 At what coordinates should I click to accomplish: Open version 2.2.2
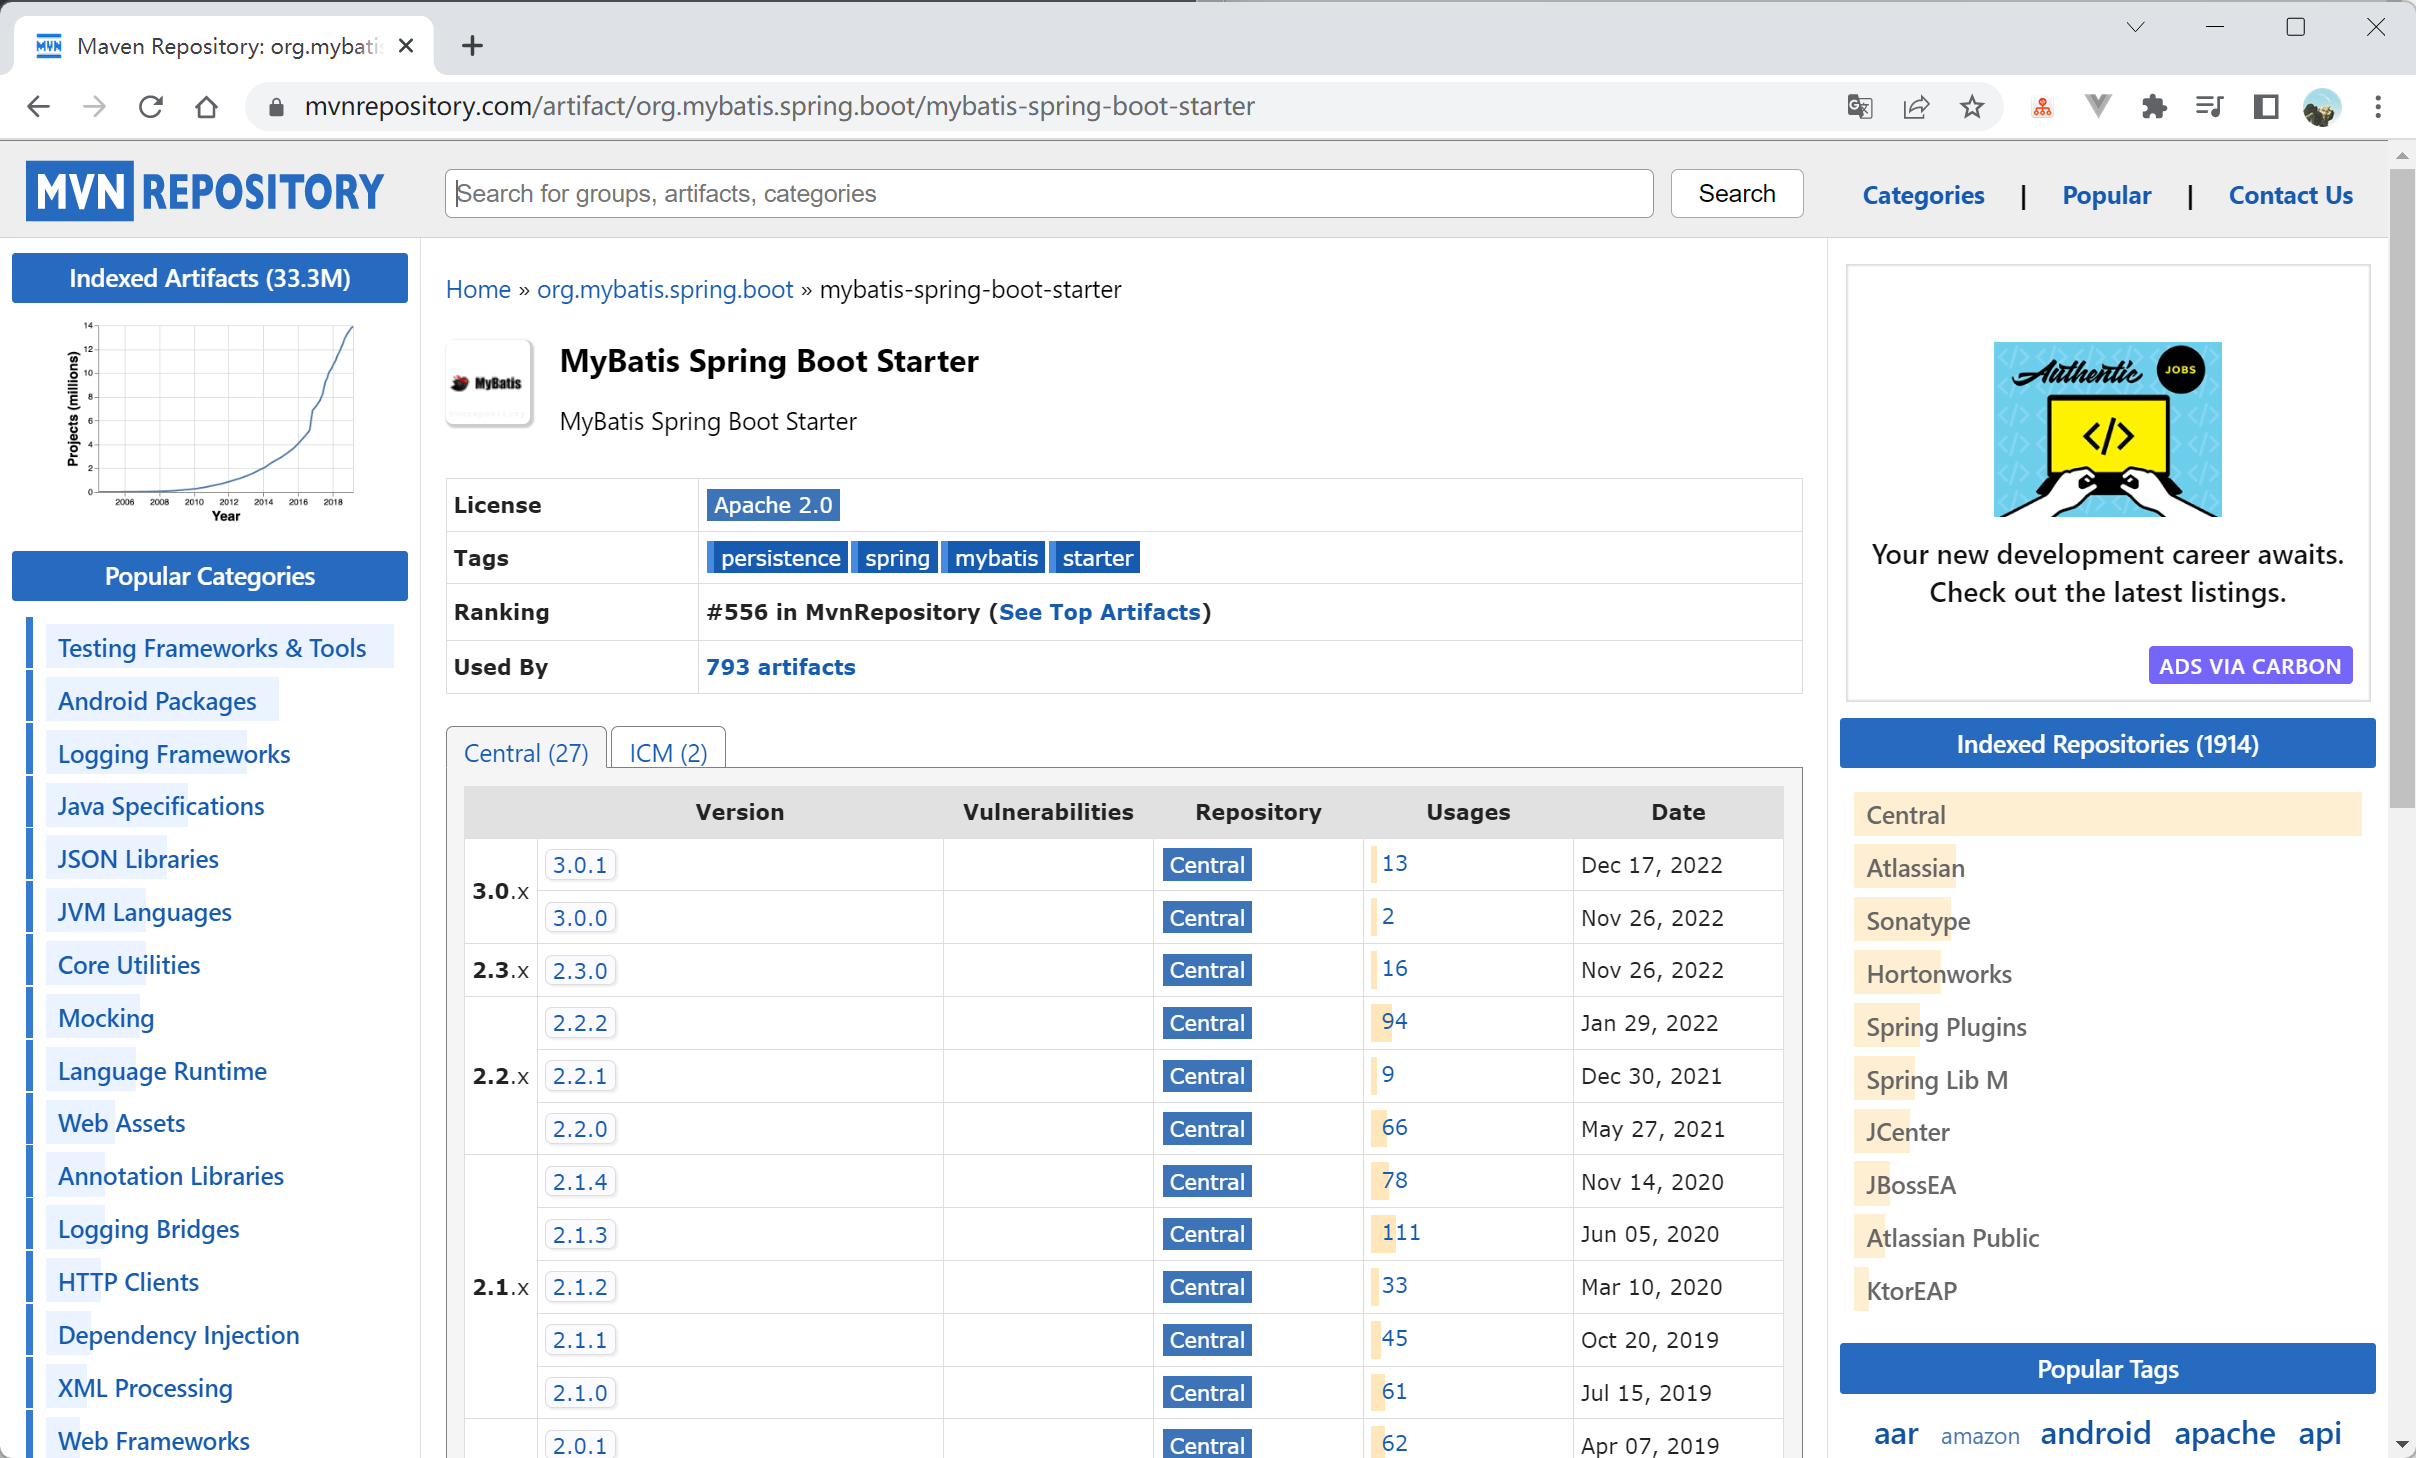point(580,1023)
